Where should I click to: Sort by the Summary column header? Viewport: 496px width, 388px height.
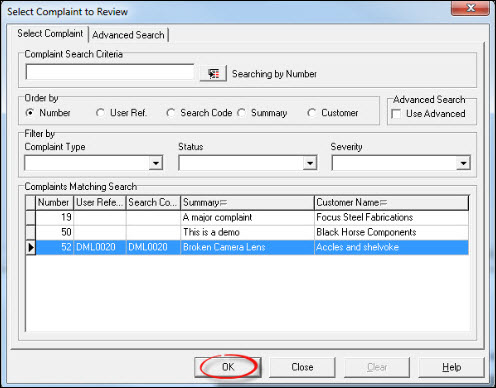pos(247,202)
